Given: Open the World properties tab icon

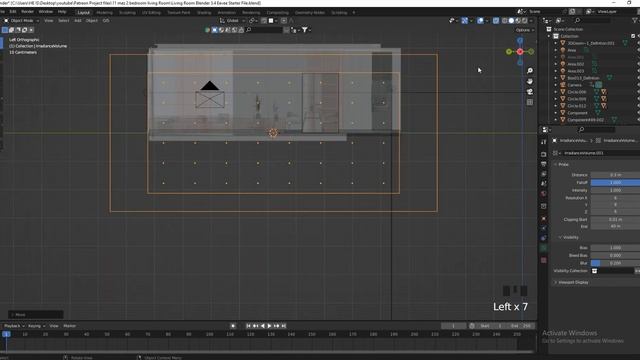Looking at the screenshot, I should [544, 193].
